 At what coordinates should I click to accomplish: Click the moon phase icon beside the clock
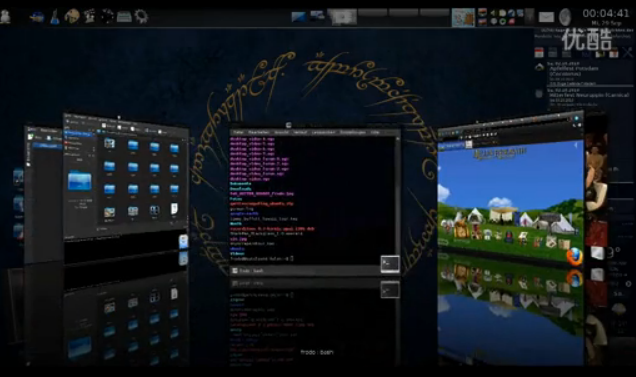[565, 17]
